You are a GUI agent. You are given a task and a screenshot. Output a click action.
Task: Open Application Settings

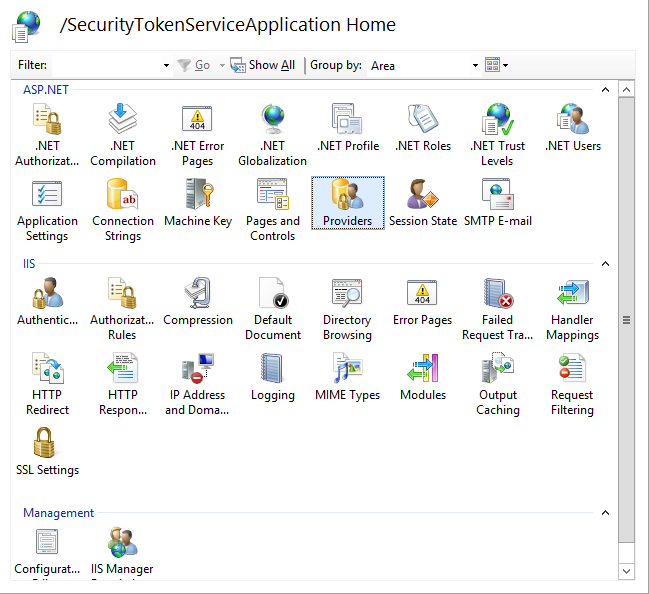coord(47,210)
